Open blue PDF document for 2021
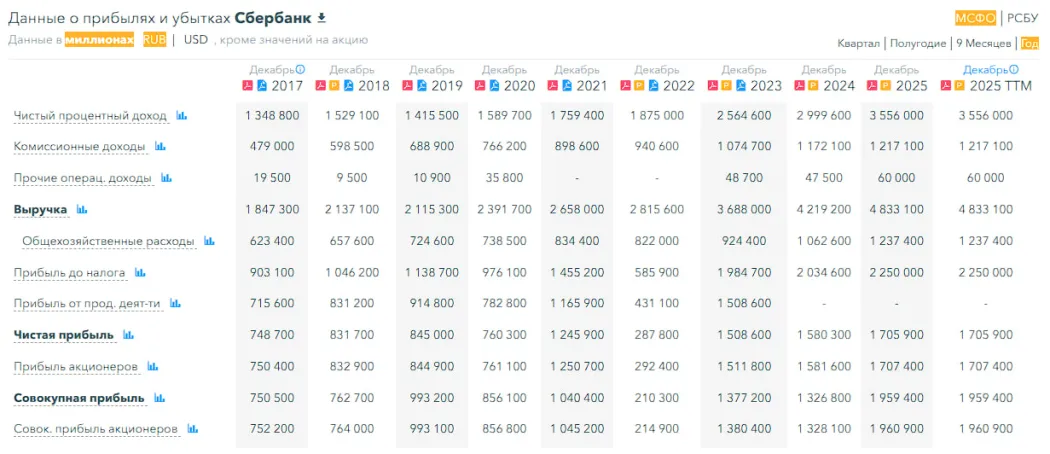The height and width of the screenshot is (454, 1050). coord(567,86)
